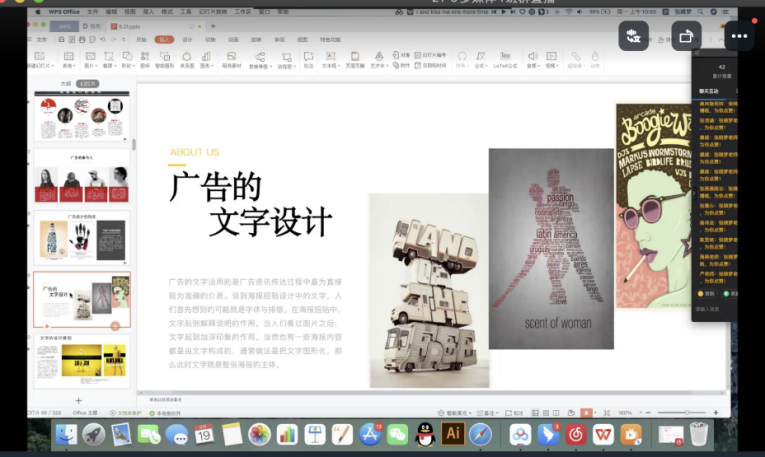Click the undo arrow icon
The width and height of the screenshot is (765, 457).
coord(102,40)
